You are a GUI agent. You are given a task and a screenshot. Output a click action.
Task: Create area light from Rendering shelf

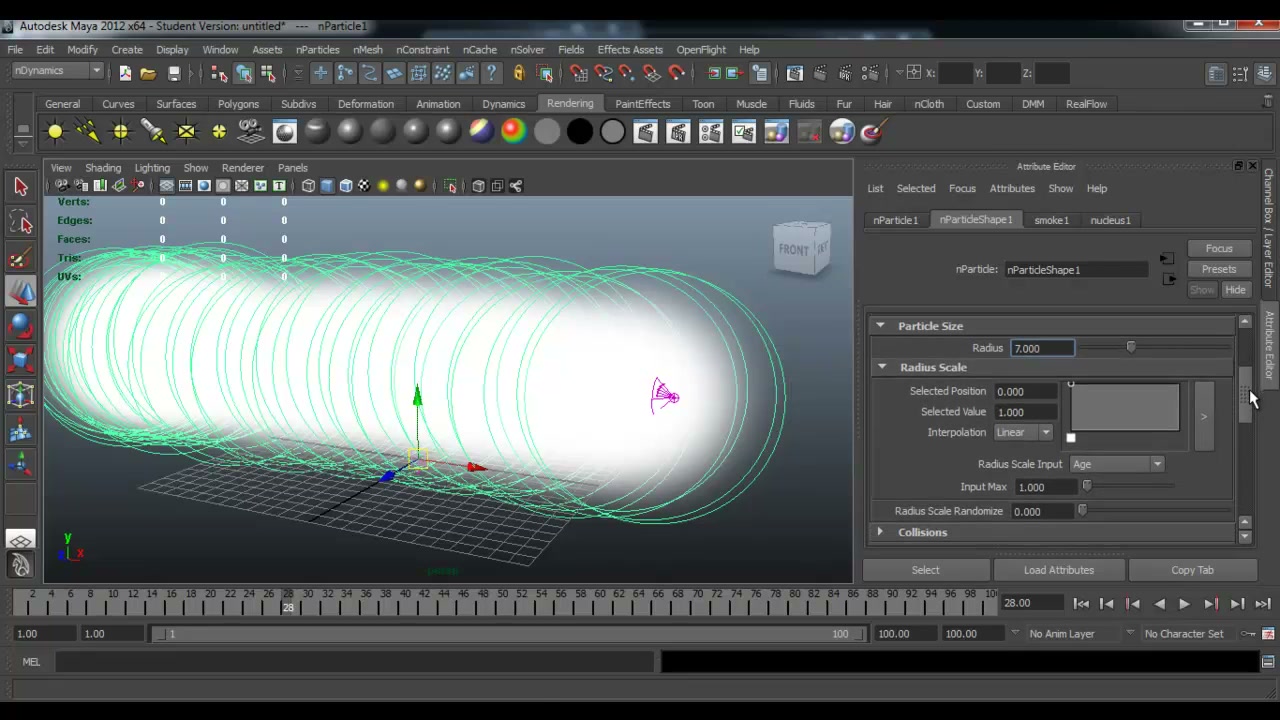186,131
